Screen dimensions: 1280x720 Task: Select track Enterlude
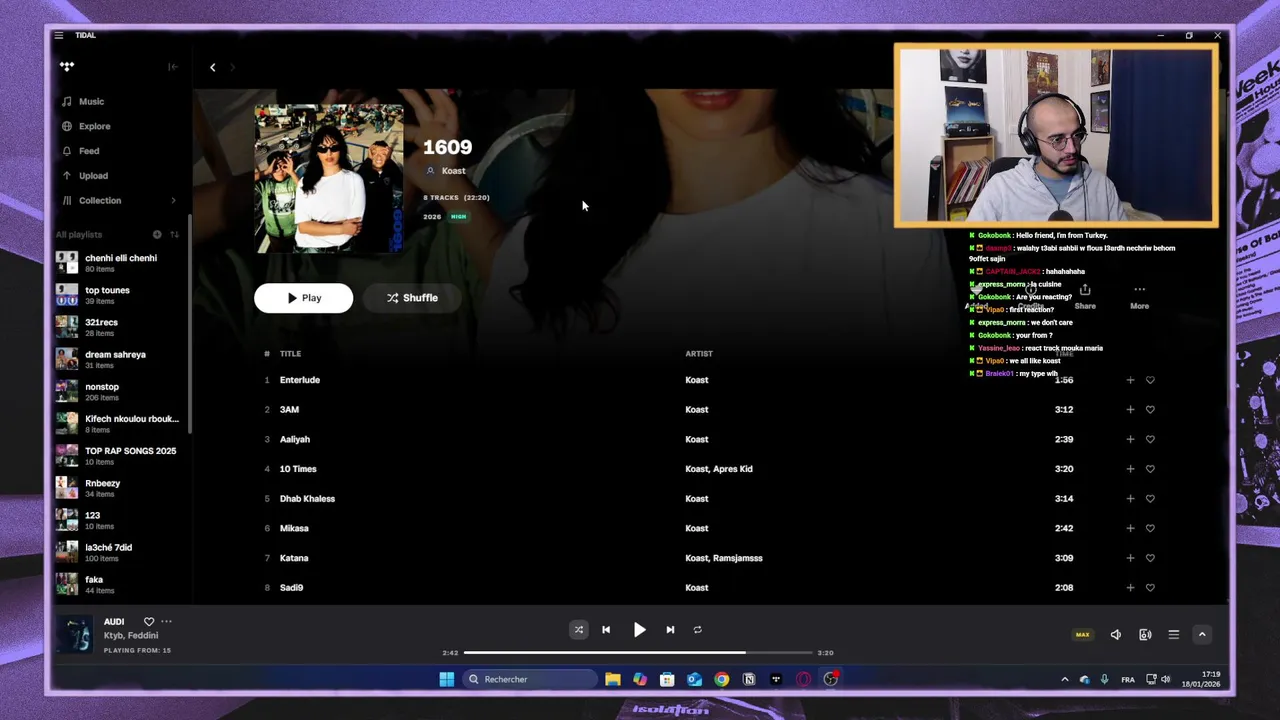pos(300,380)
